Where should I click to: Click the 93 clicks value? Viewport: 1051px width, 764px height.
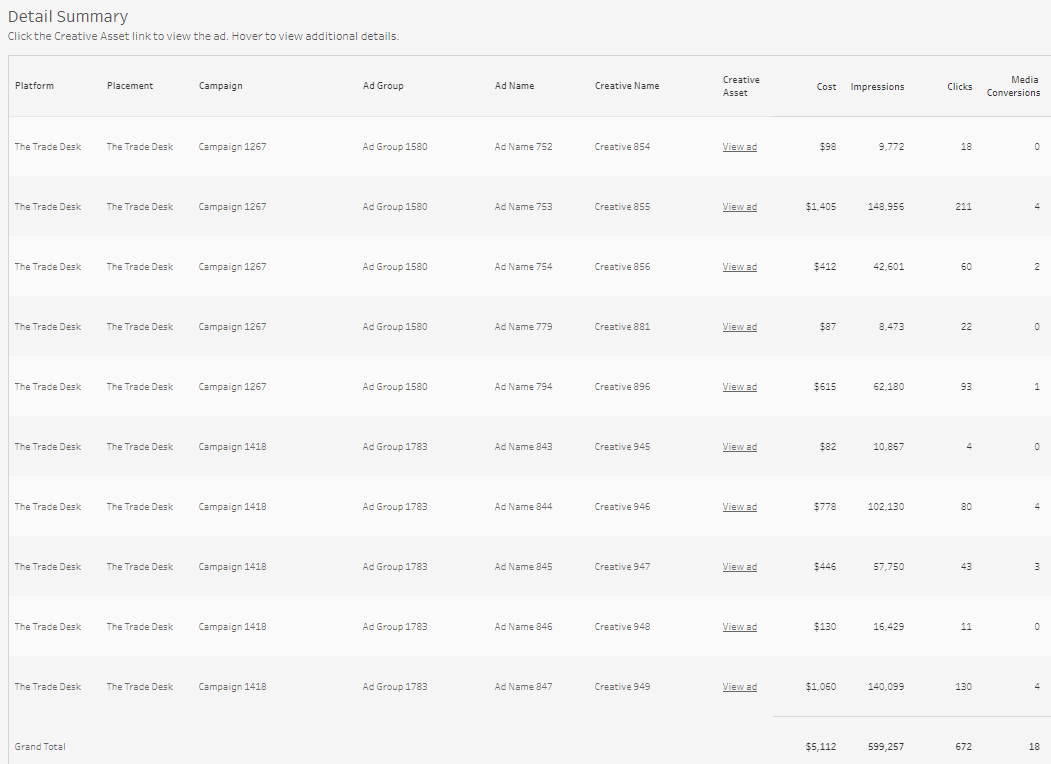click(966, 387)
